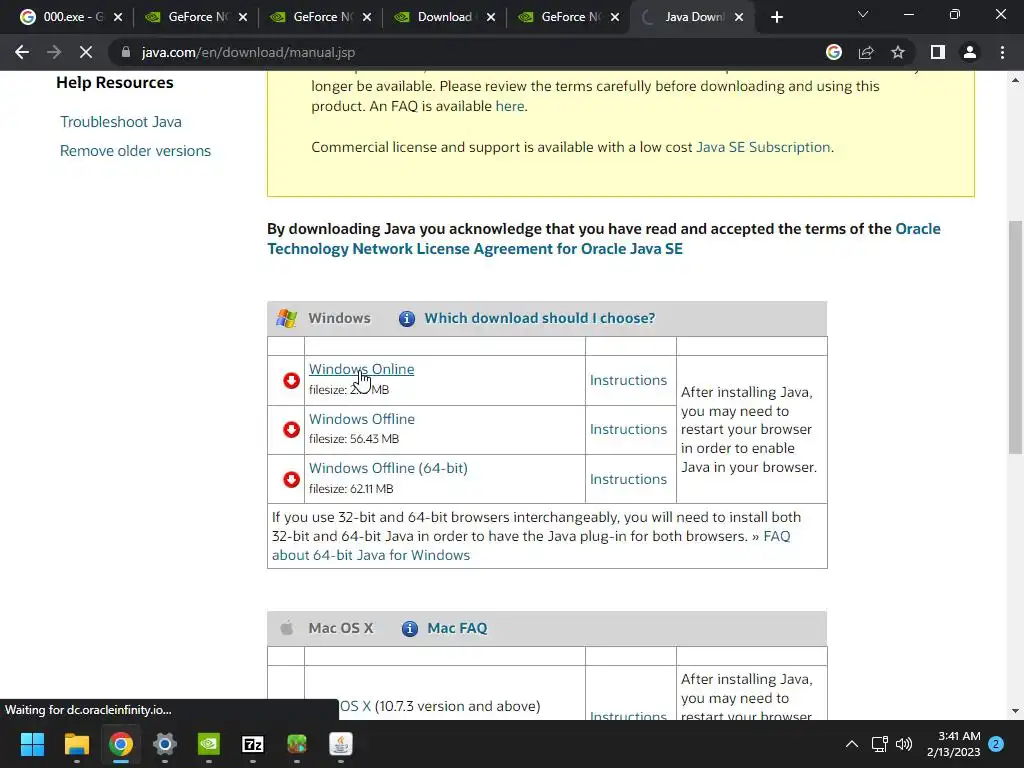Click red download arrow for Windows Online
Image resolution: width=1024 pixels, height=768 pixels.
tap(291, 380)
